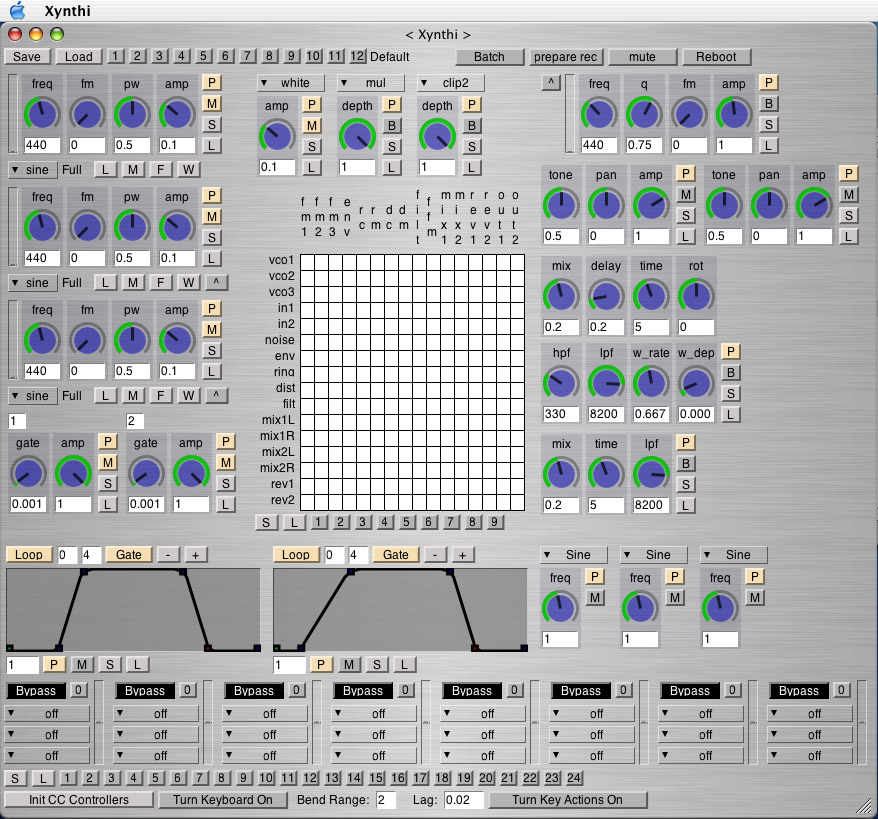Adjust the filter q knob
878x819 pixels.
[x=644, y=114]
